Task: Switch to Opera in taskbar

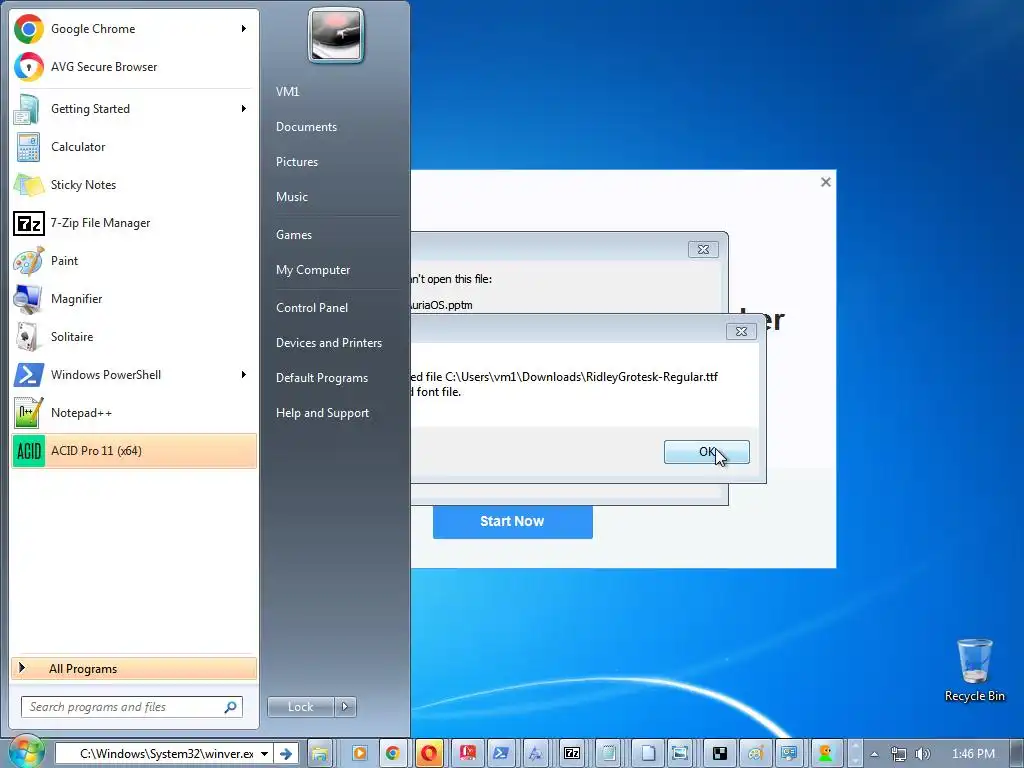Action: pos(429,753)
